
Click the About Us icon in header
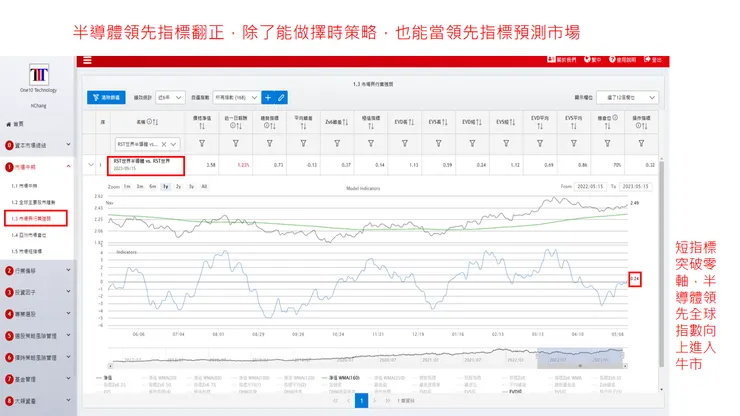pos(550,59)
